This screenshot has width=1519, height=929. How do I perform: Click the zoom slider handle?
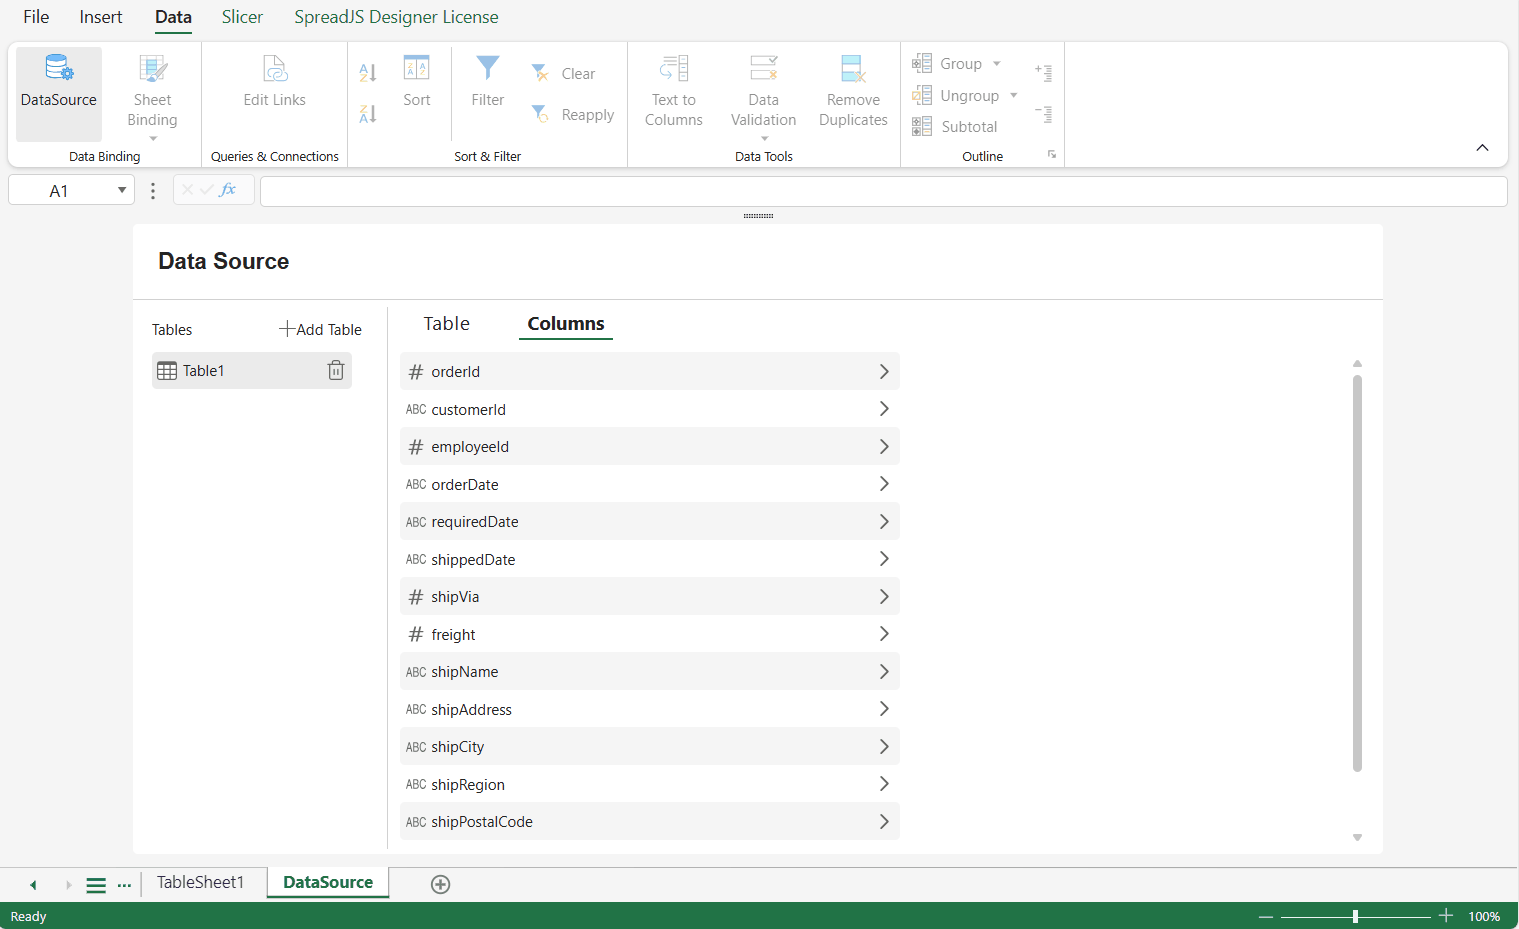pos(1355,916)
